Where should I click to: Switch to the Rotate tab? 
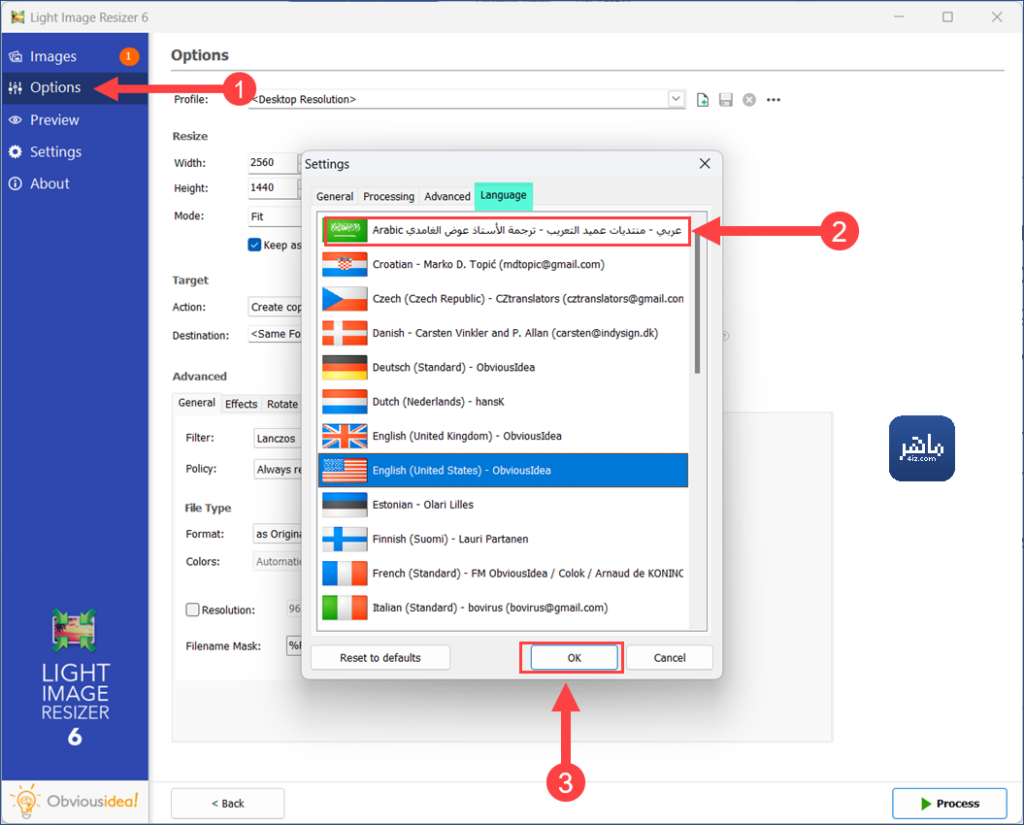282,404
